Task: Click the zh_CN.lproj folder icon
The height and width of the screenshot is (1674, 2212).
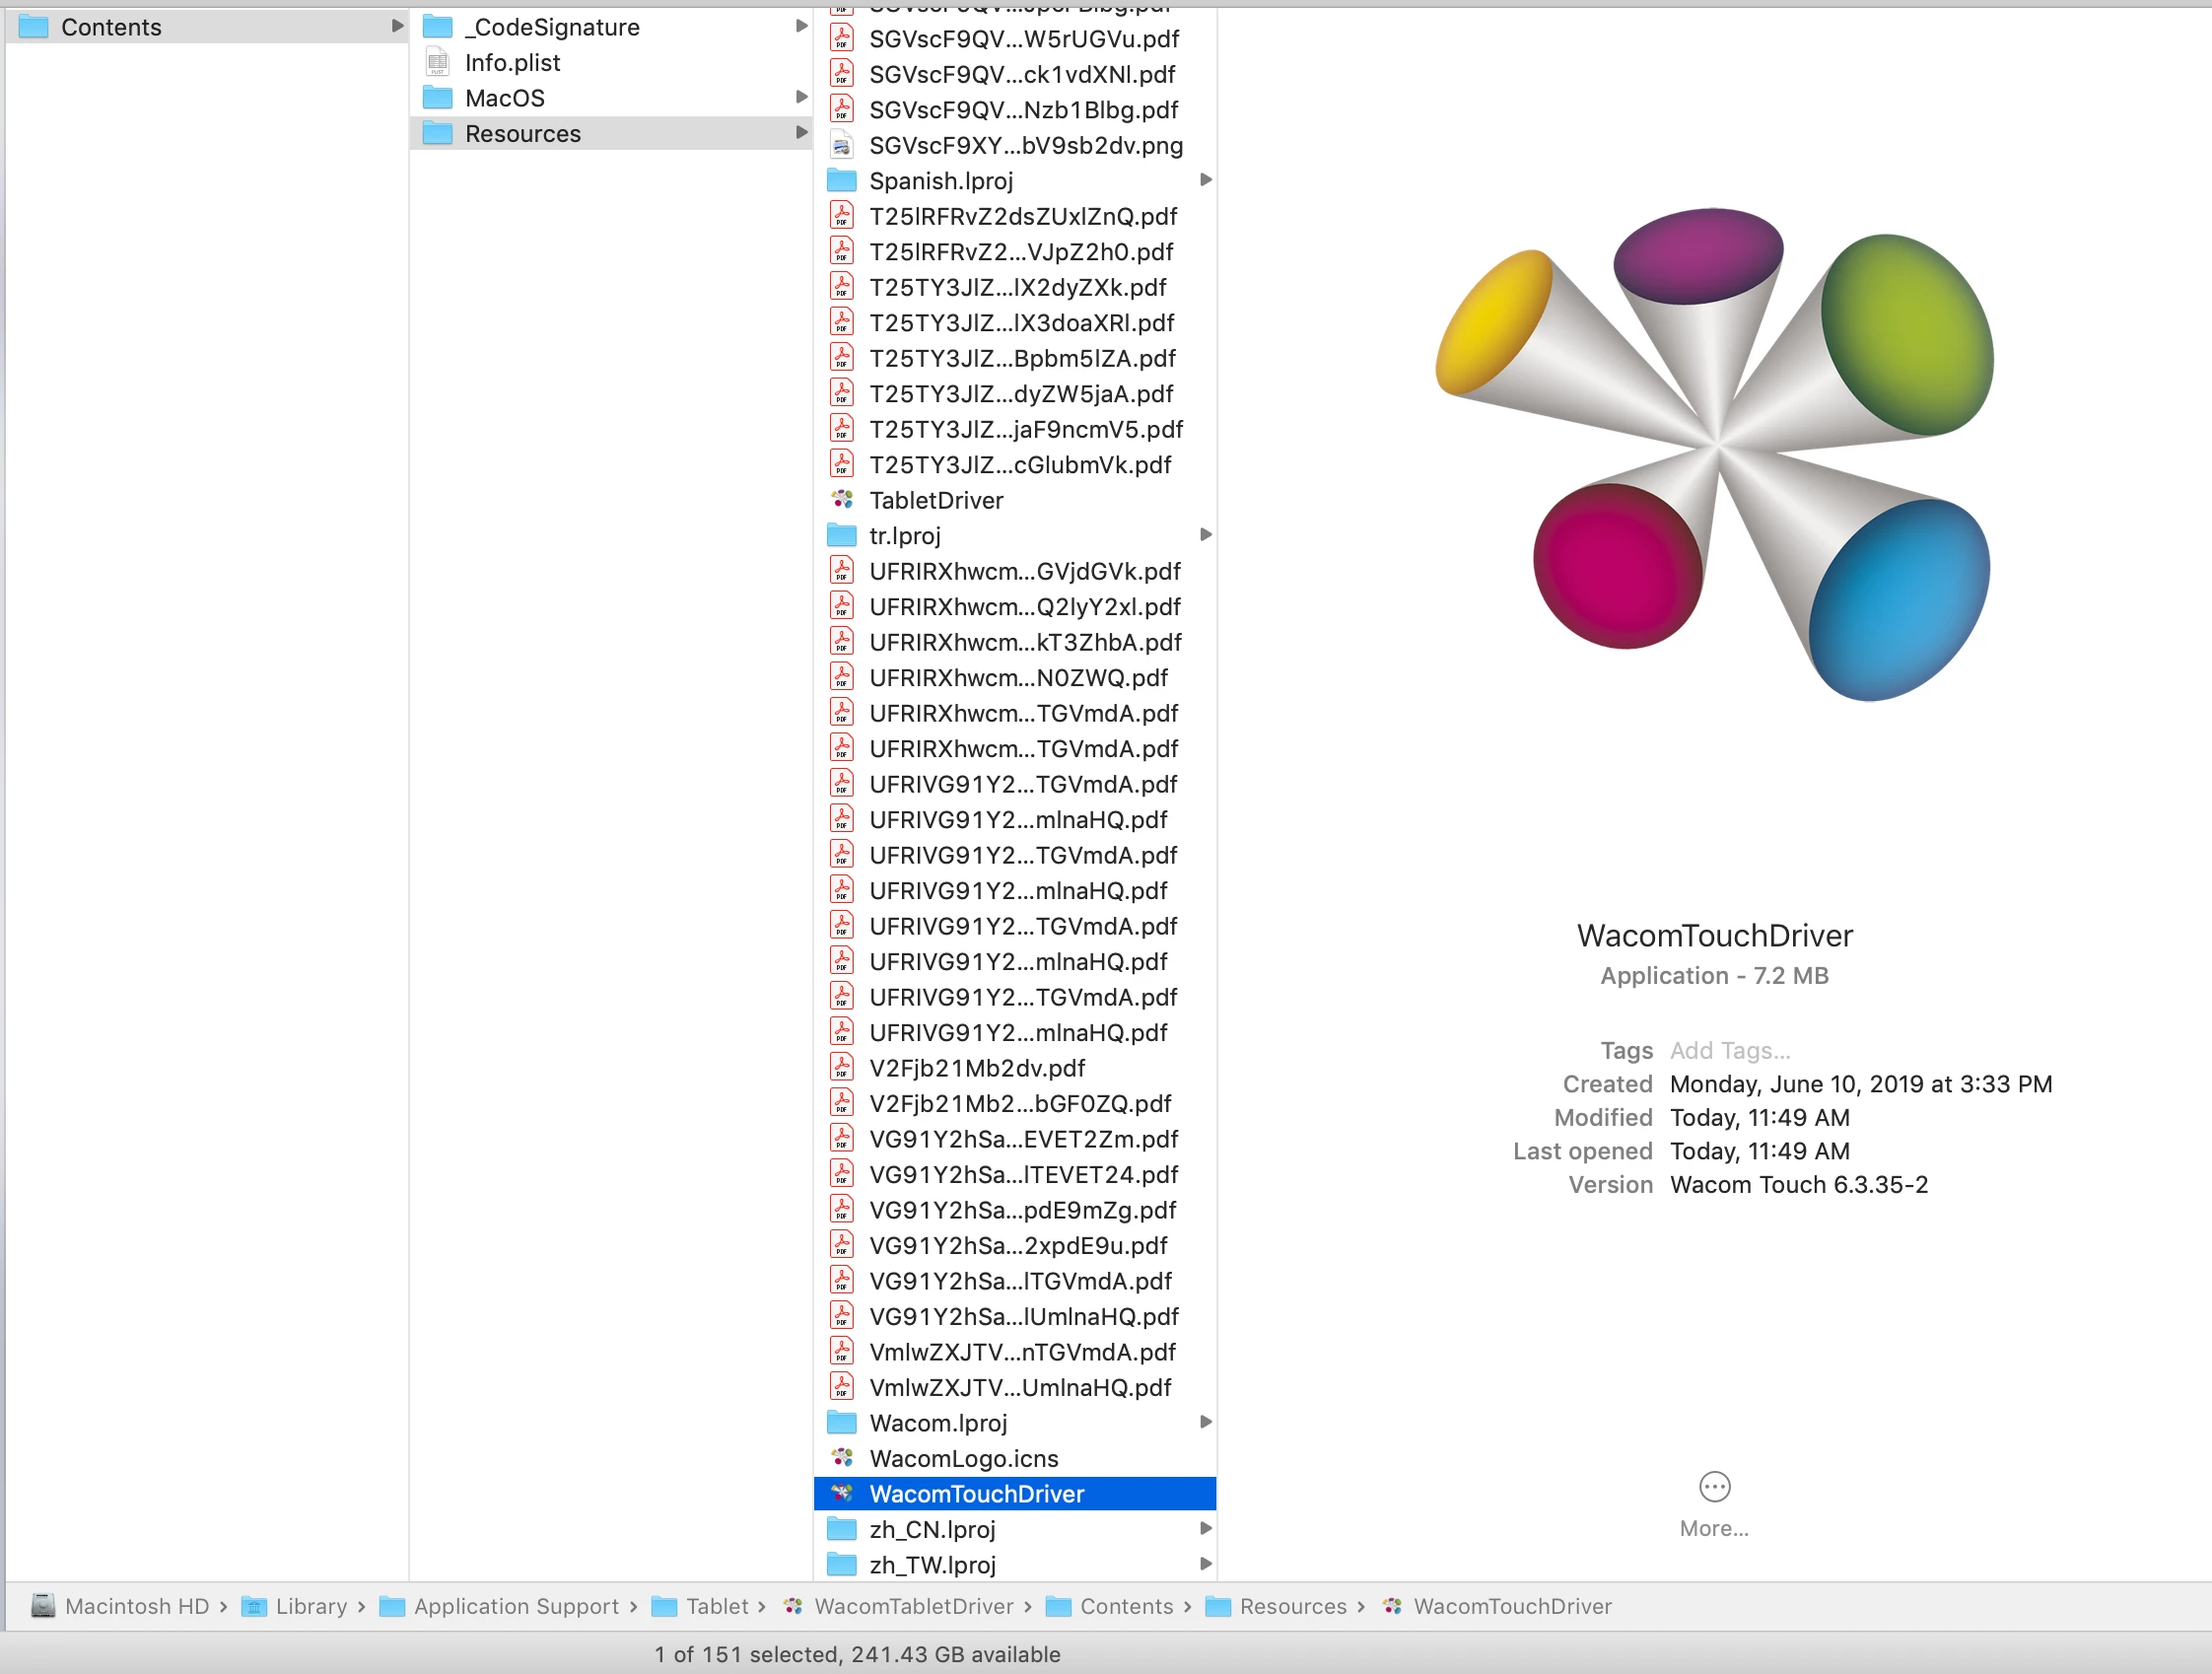Action: [842, 1529]
